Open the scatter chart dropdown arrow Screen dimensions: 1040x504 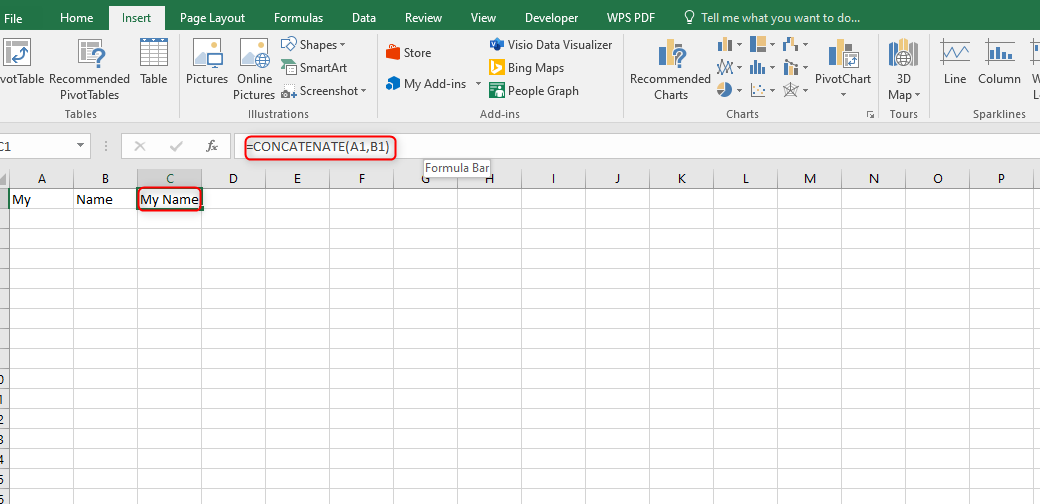(x=773, y=90)
